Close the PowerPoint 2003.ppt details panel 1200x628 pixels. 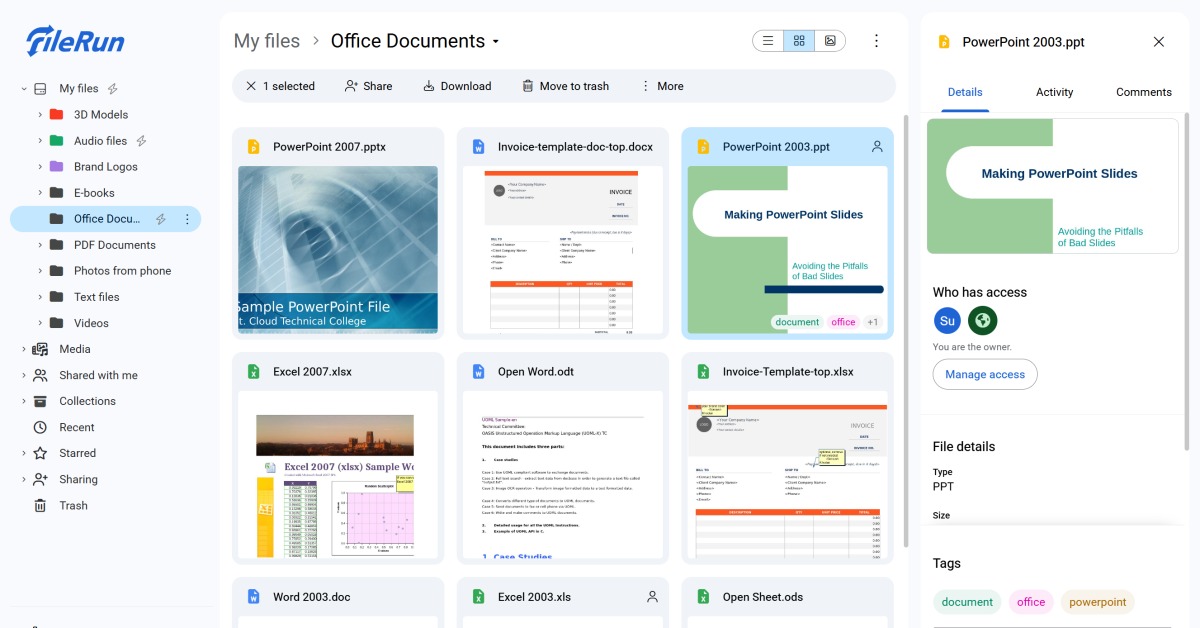tap(1159, 42)
